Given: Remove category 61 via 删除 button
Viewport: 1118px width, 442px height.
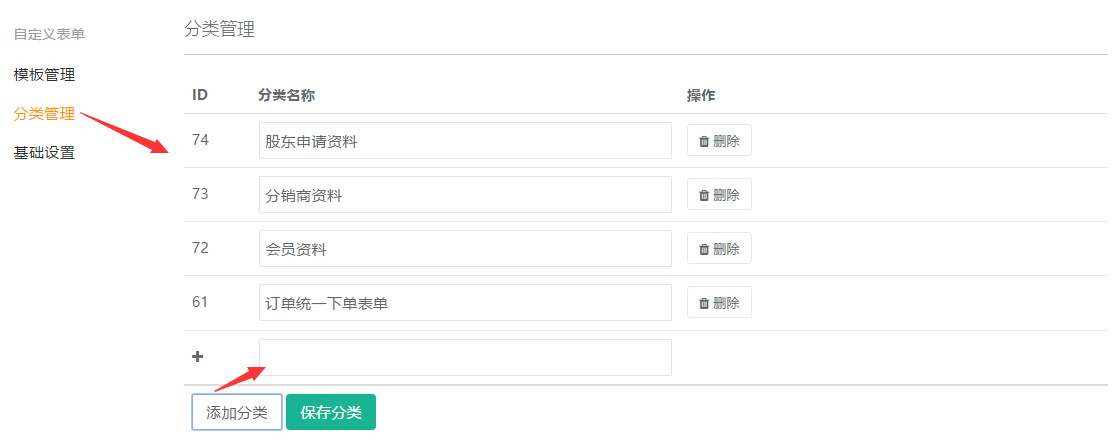Looking at the screenshot, I should pos(719,303).
